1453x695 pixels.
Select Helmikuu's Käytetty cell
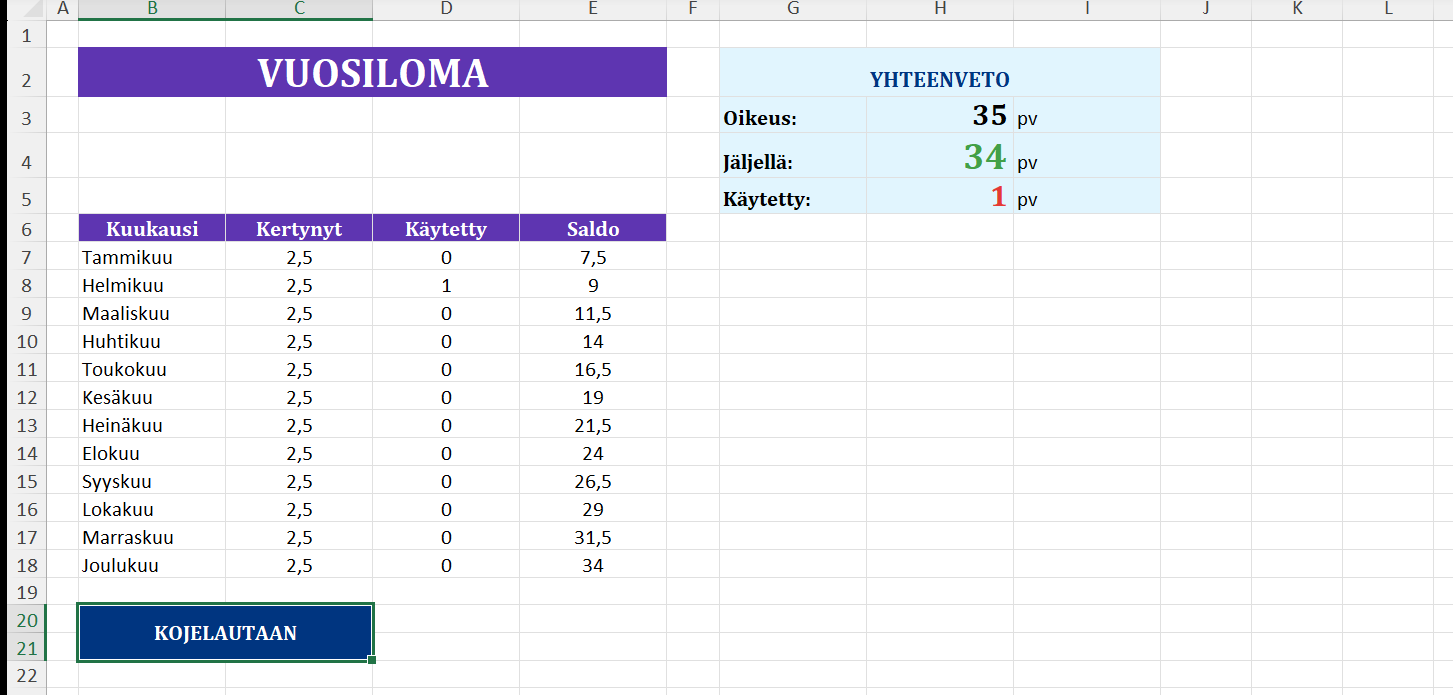pyautogui.click(x=446, y=286)
